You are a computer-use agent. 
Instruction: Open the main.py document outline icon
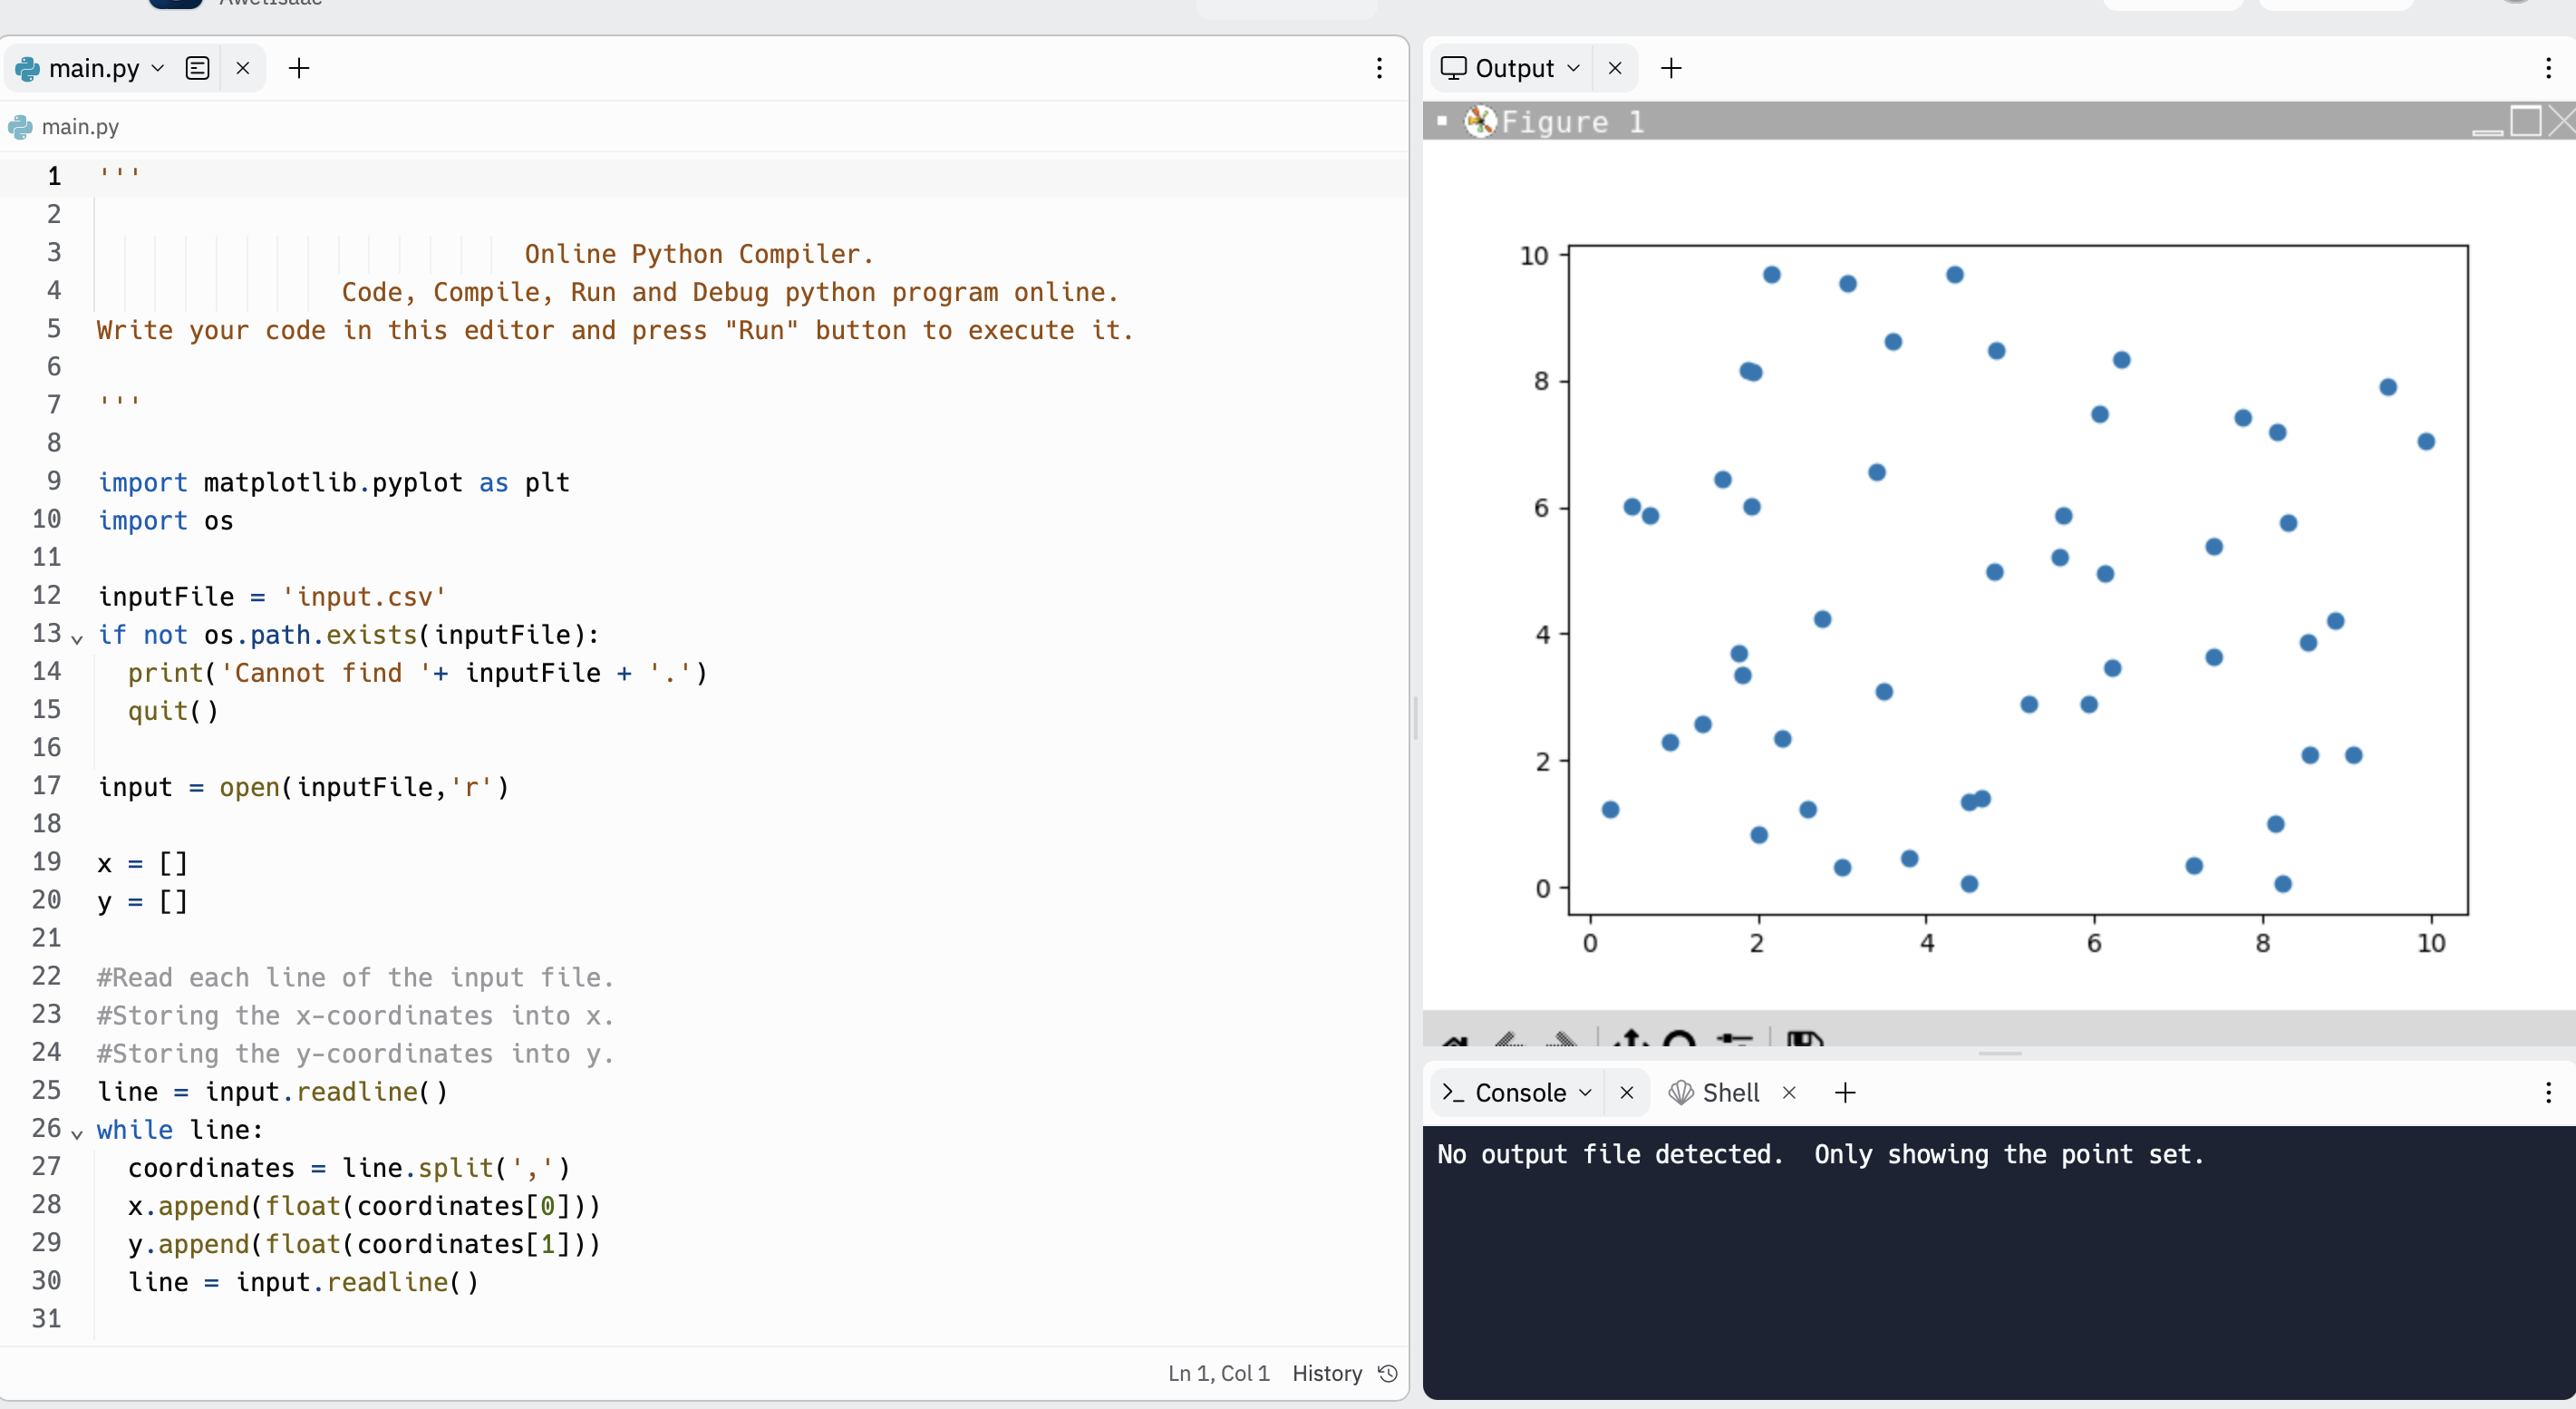[197, 68]
